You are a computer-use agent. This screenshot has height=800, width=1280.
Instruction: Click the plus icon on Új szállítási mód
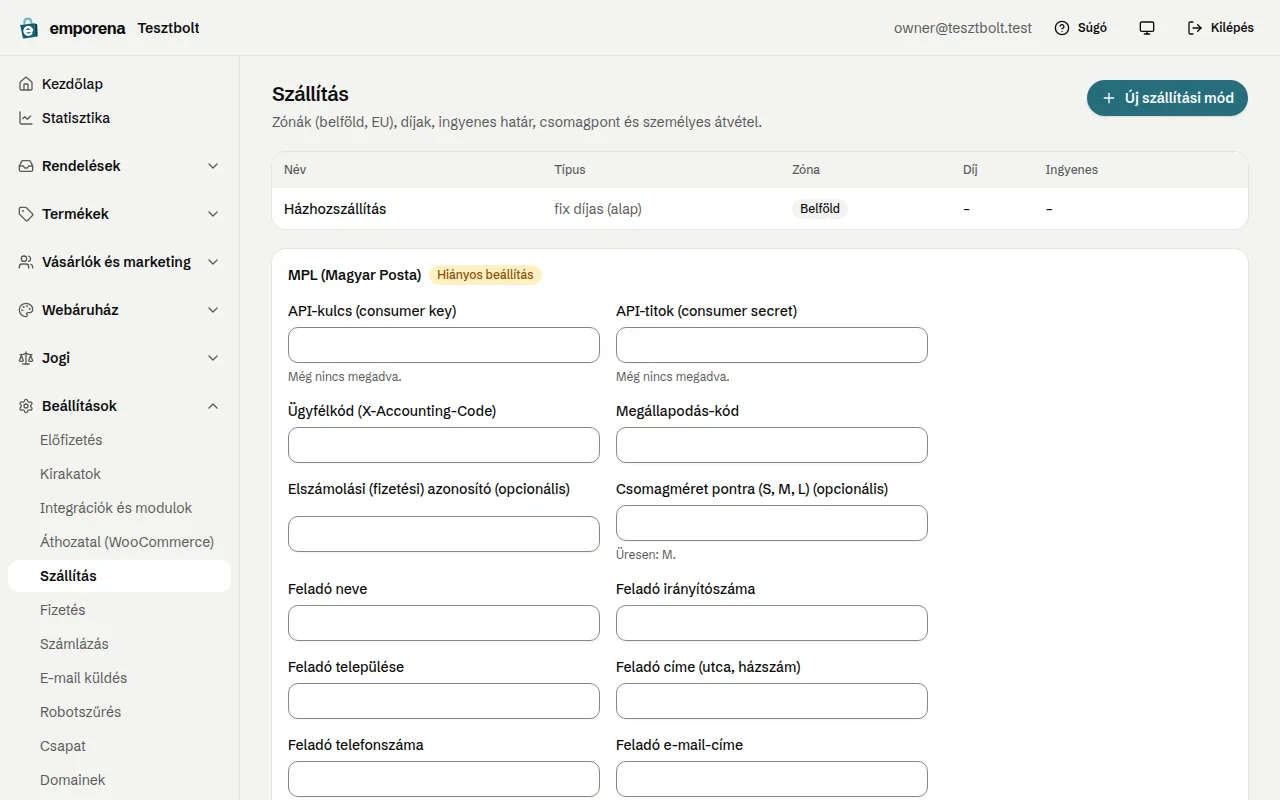tap(1108, 98)
